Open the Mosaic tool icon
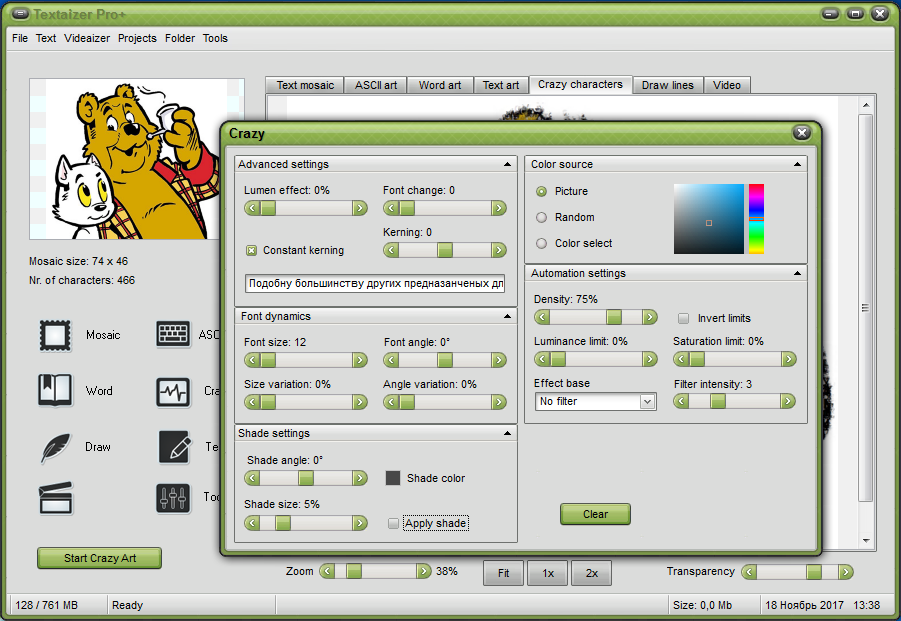 (x=55, y=335)
